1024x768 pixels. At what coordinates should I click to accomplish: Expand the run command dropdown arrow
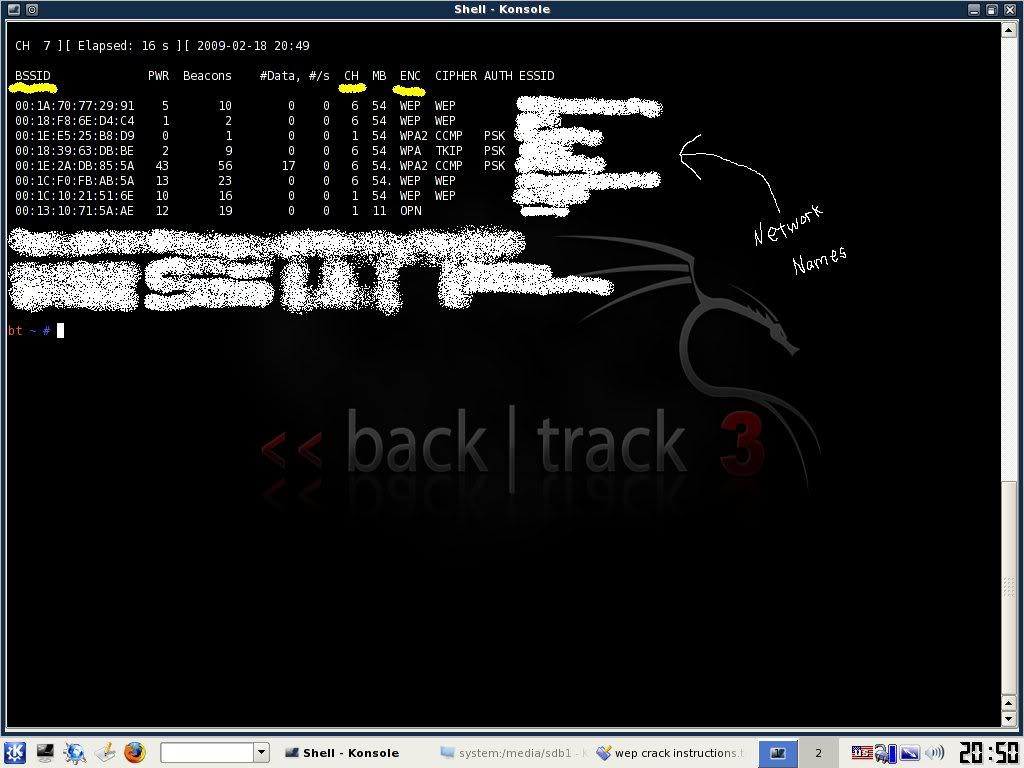(x=261, y=752)
